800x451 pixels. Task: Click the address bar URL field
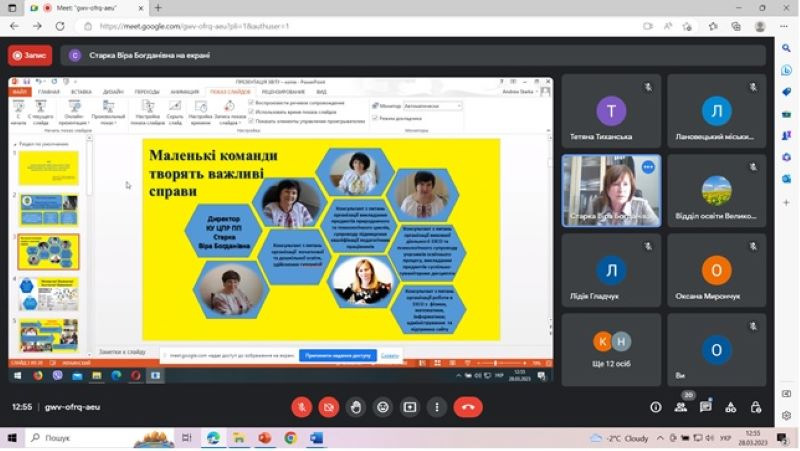click(x=357, y=26)
